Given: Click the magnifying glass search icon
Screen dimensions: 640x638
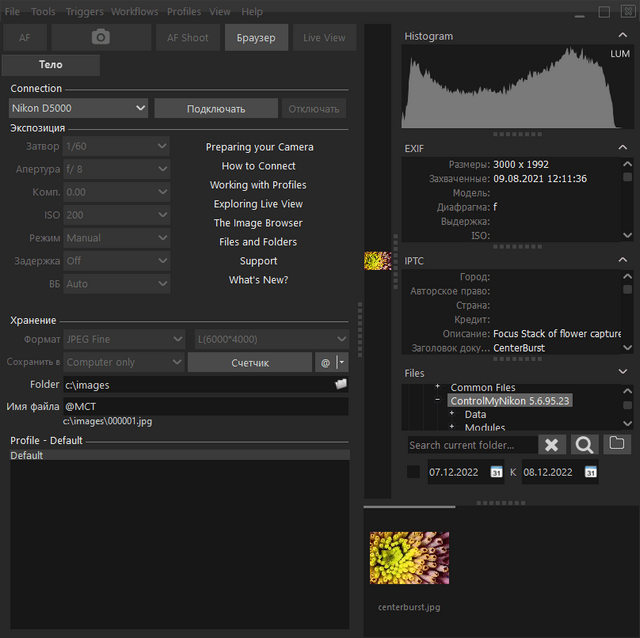Looking at the screenshot, I should tap(584, 445).
